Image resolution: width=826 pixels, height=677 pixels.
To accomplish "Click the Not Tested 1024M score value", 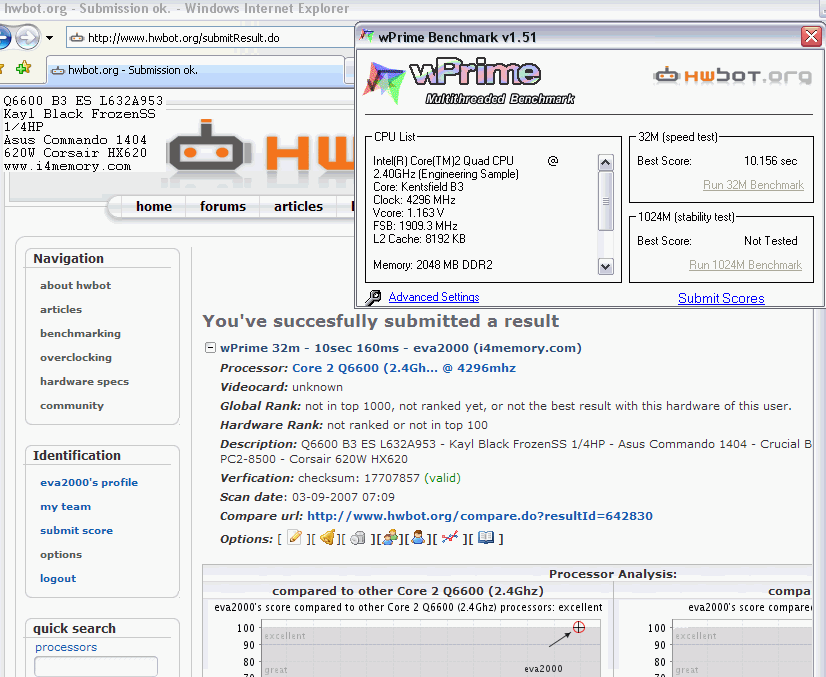I will point(771,241).
